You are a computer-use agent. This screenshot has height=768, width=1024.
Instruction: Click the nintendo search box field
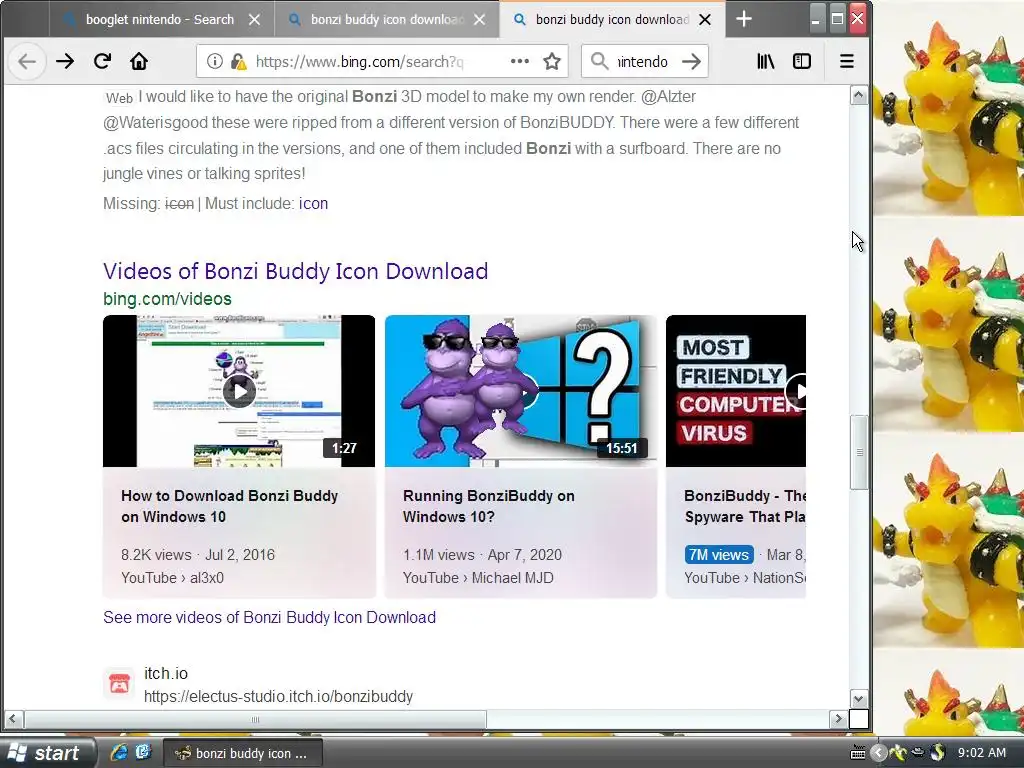coord(643,61)
